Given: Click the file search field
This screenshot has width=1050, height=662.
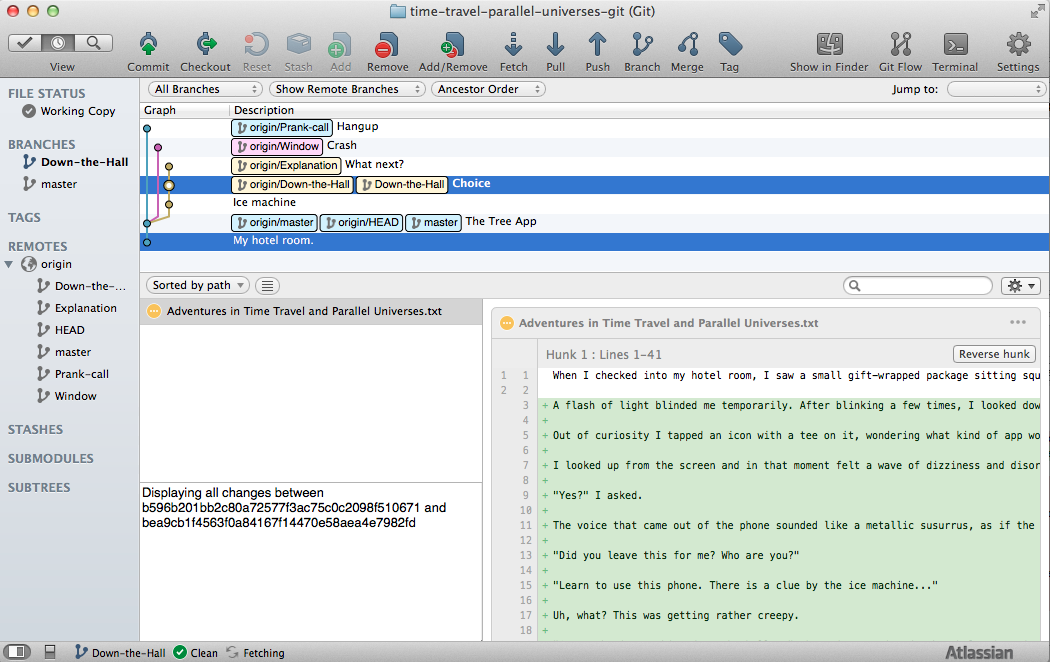Looking at the screenshot, I should 917,286.
